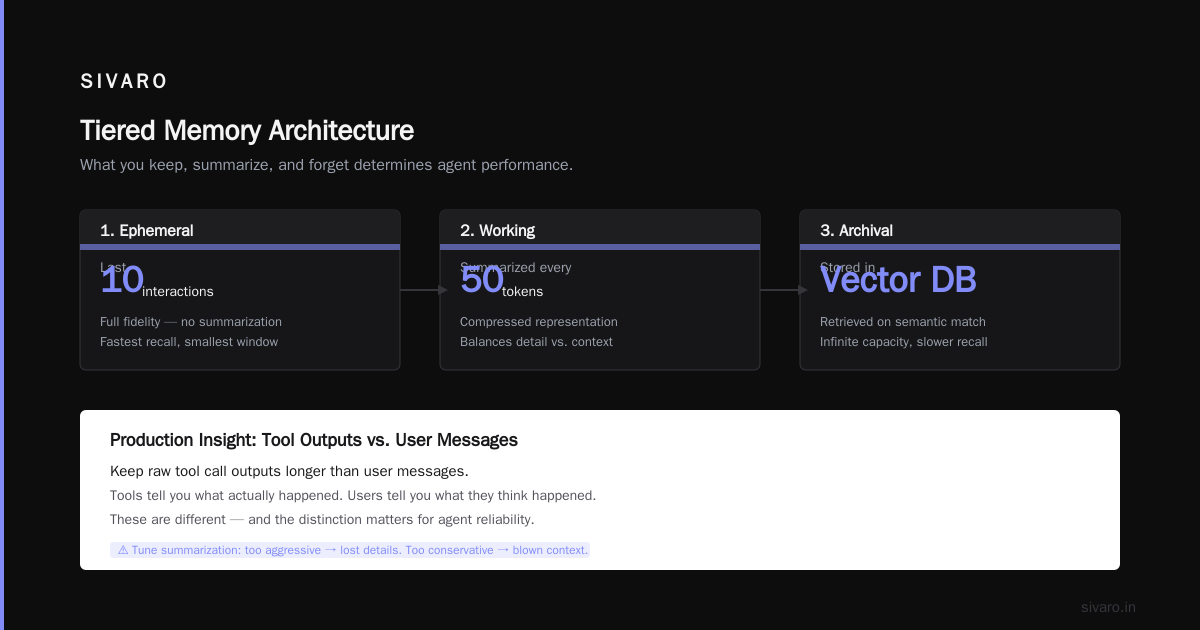Click the arrow between Working and Archival

click(x=784, y=290)
